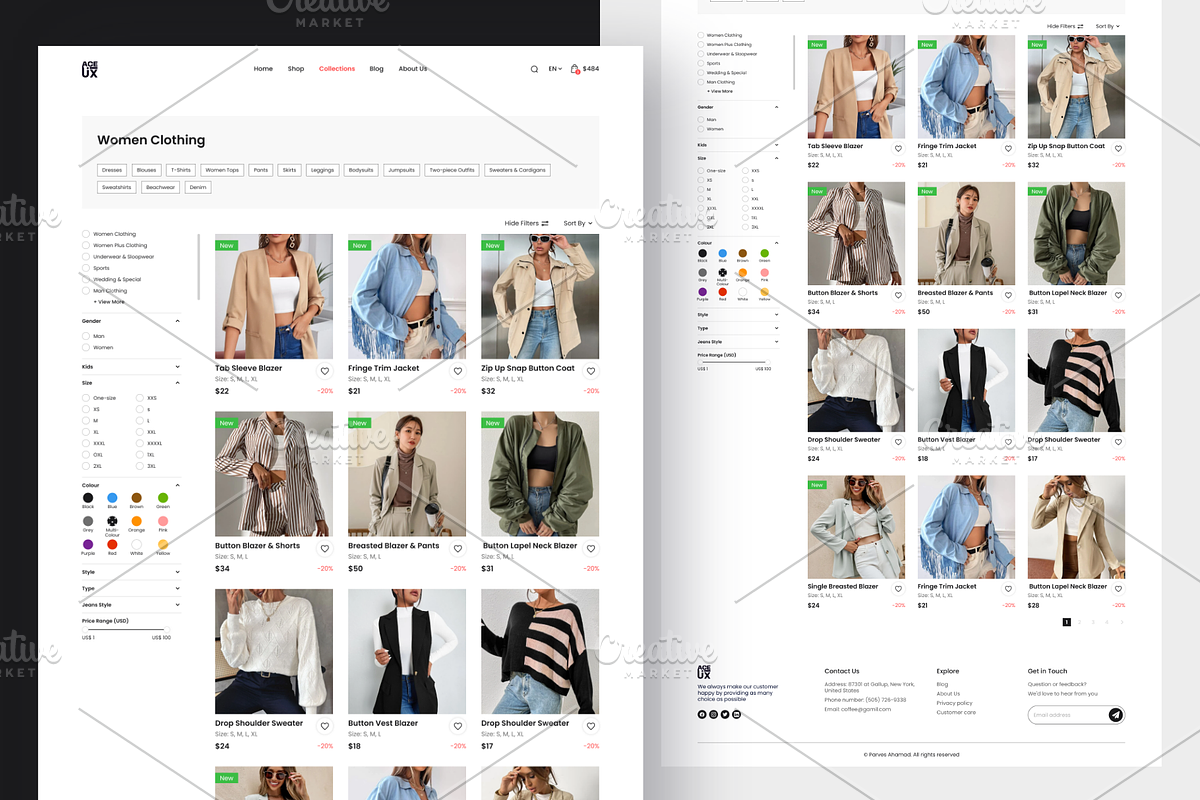Open Blog in the top navigation bar
Viewport: 1200px width, 800px height.
coord(376,69)
